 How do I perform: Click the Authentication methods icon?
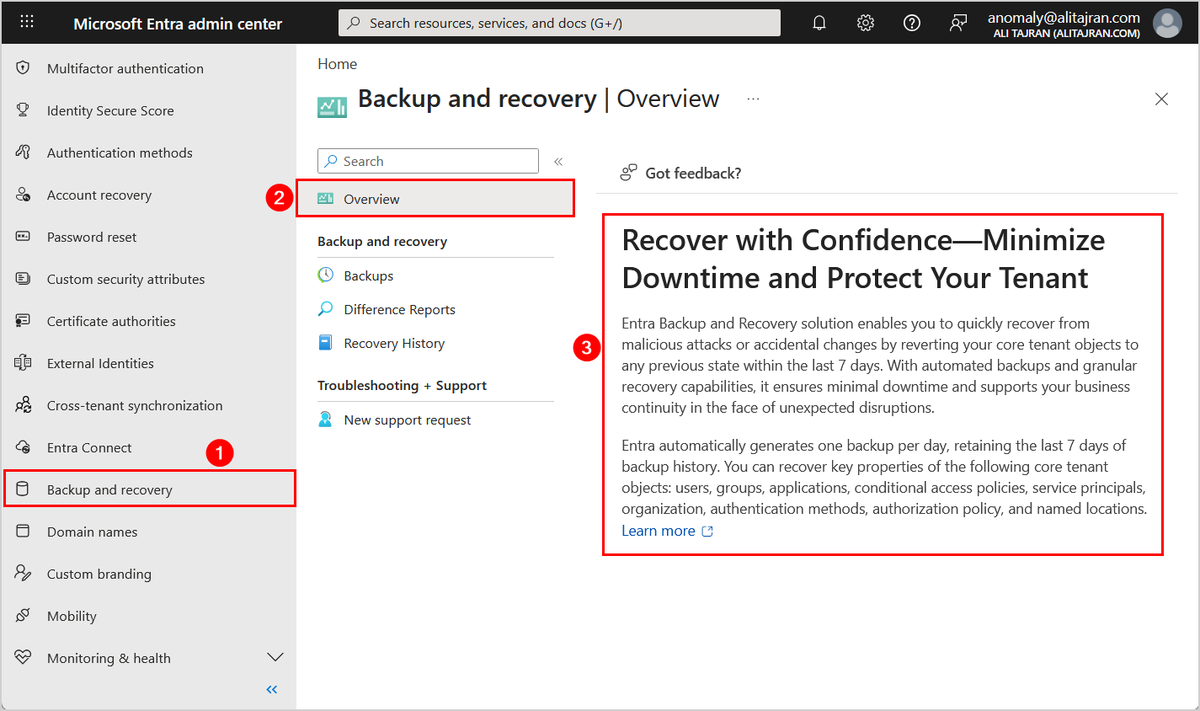tap(24, 153)
